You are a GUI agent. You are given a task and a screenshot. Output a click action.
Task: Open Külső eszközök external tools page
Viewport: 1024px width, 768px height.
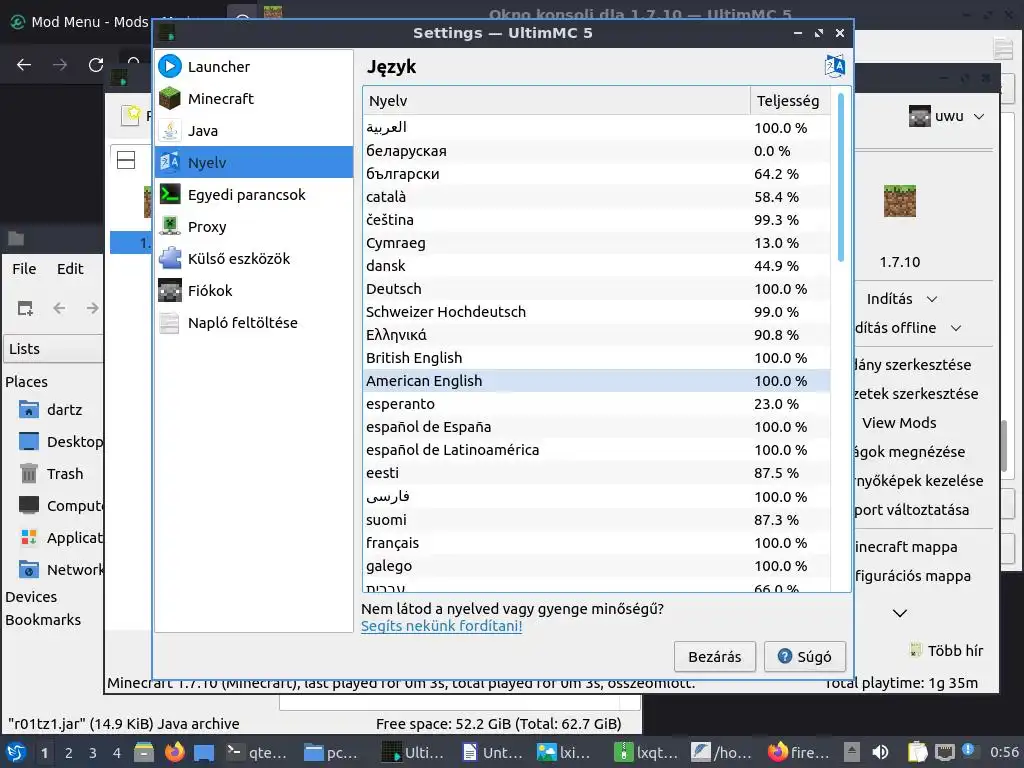point(253,259)
